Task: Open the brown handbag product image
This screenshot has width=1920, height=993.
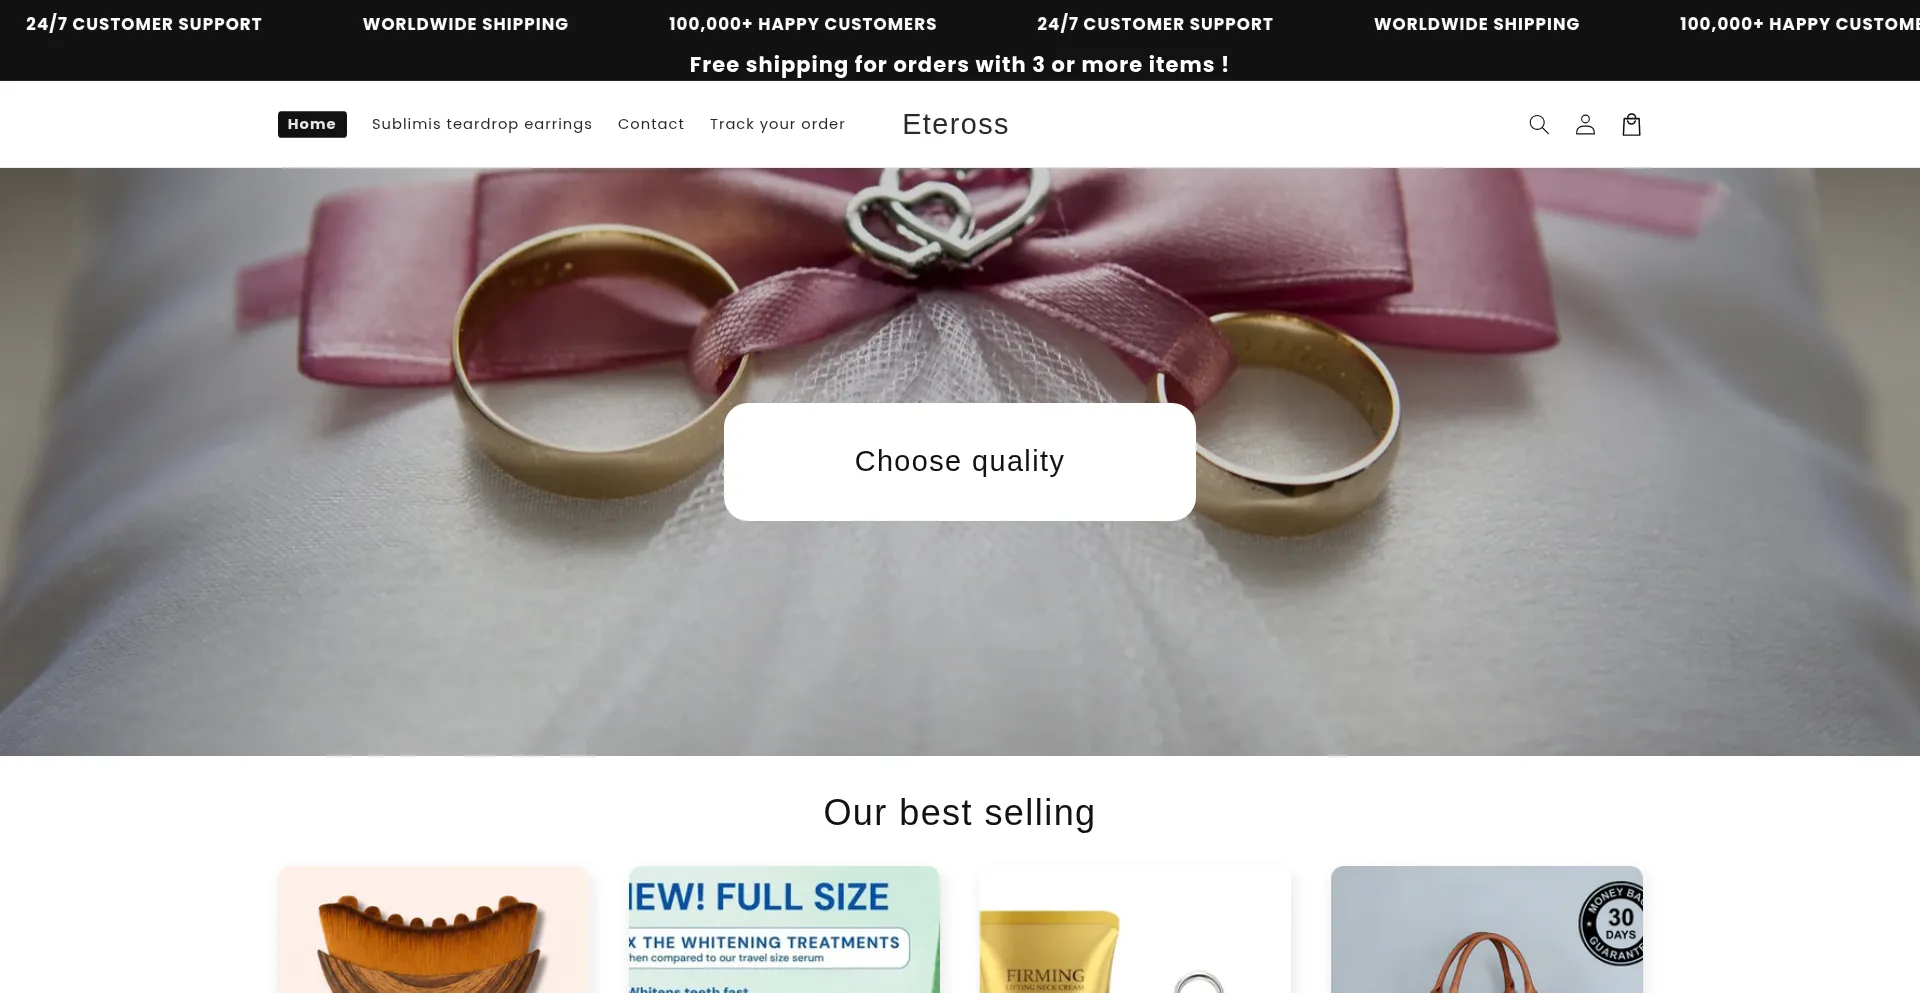Action: coord(1486,930)
